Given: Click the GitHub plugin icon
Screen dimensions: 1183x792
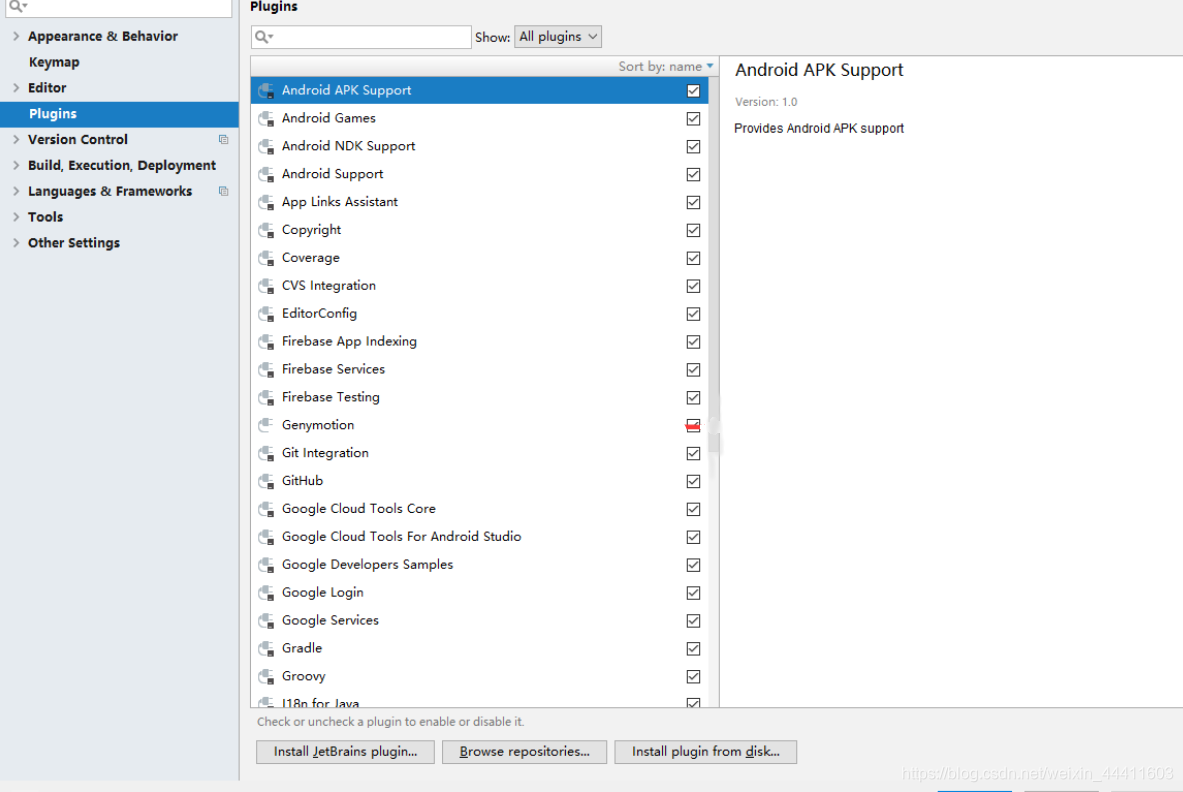Looking at the screenshot, I should click(266, 481).
